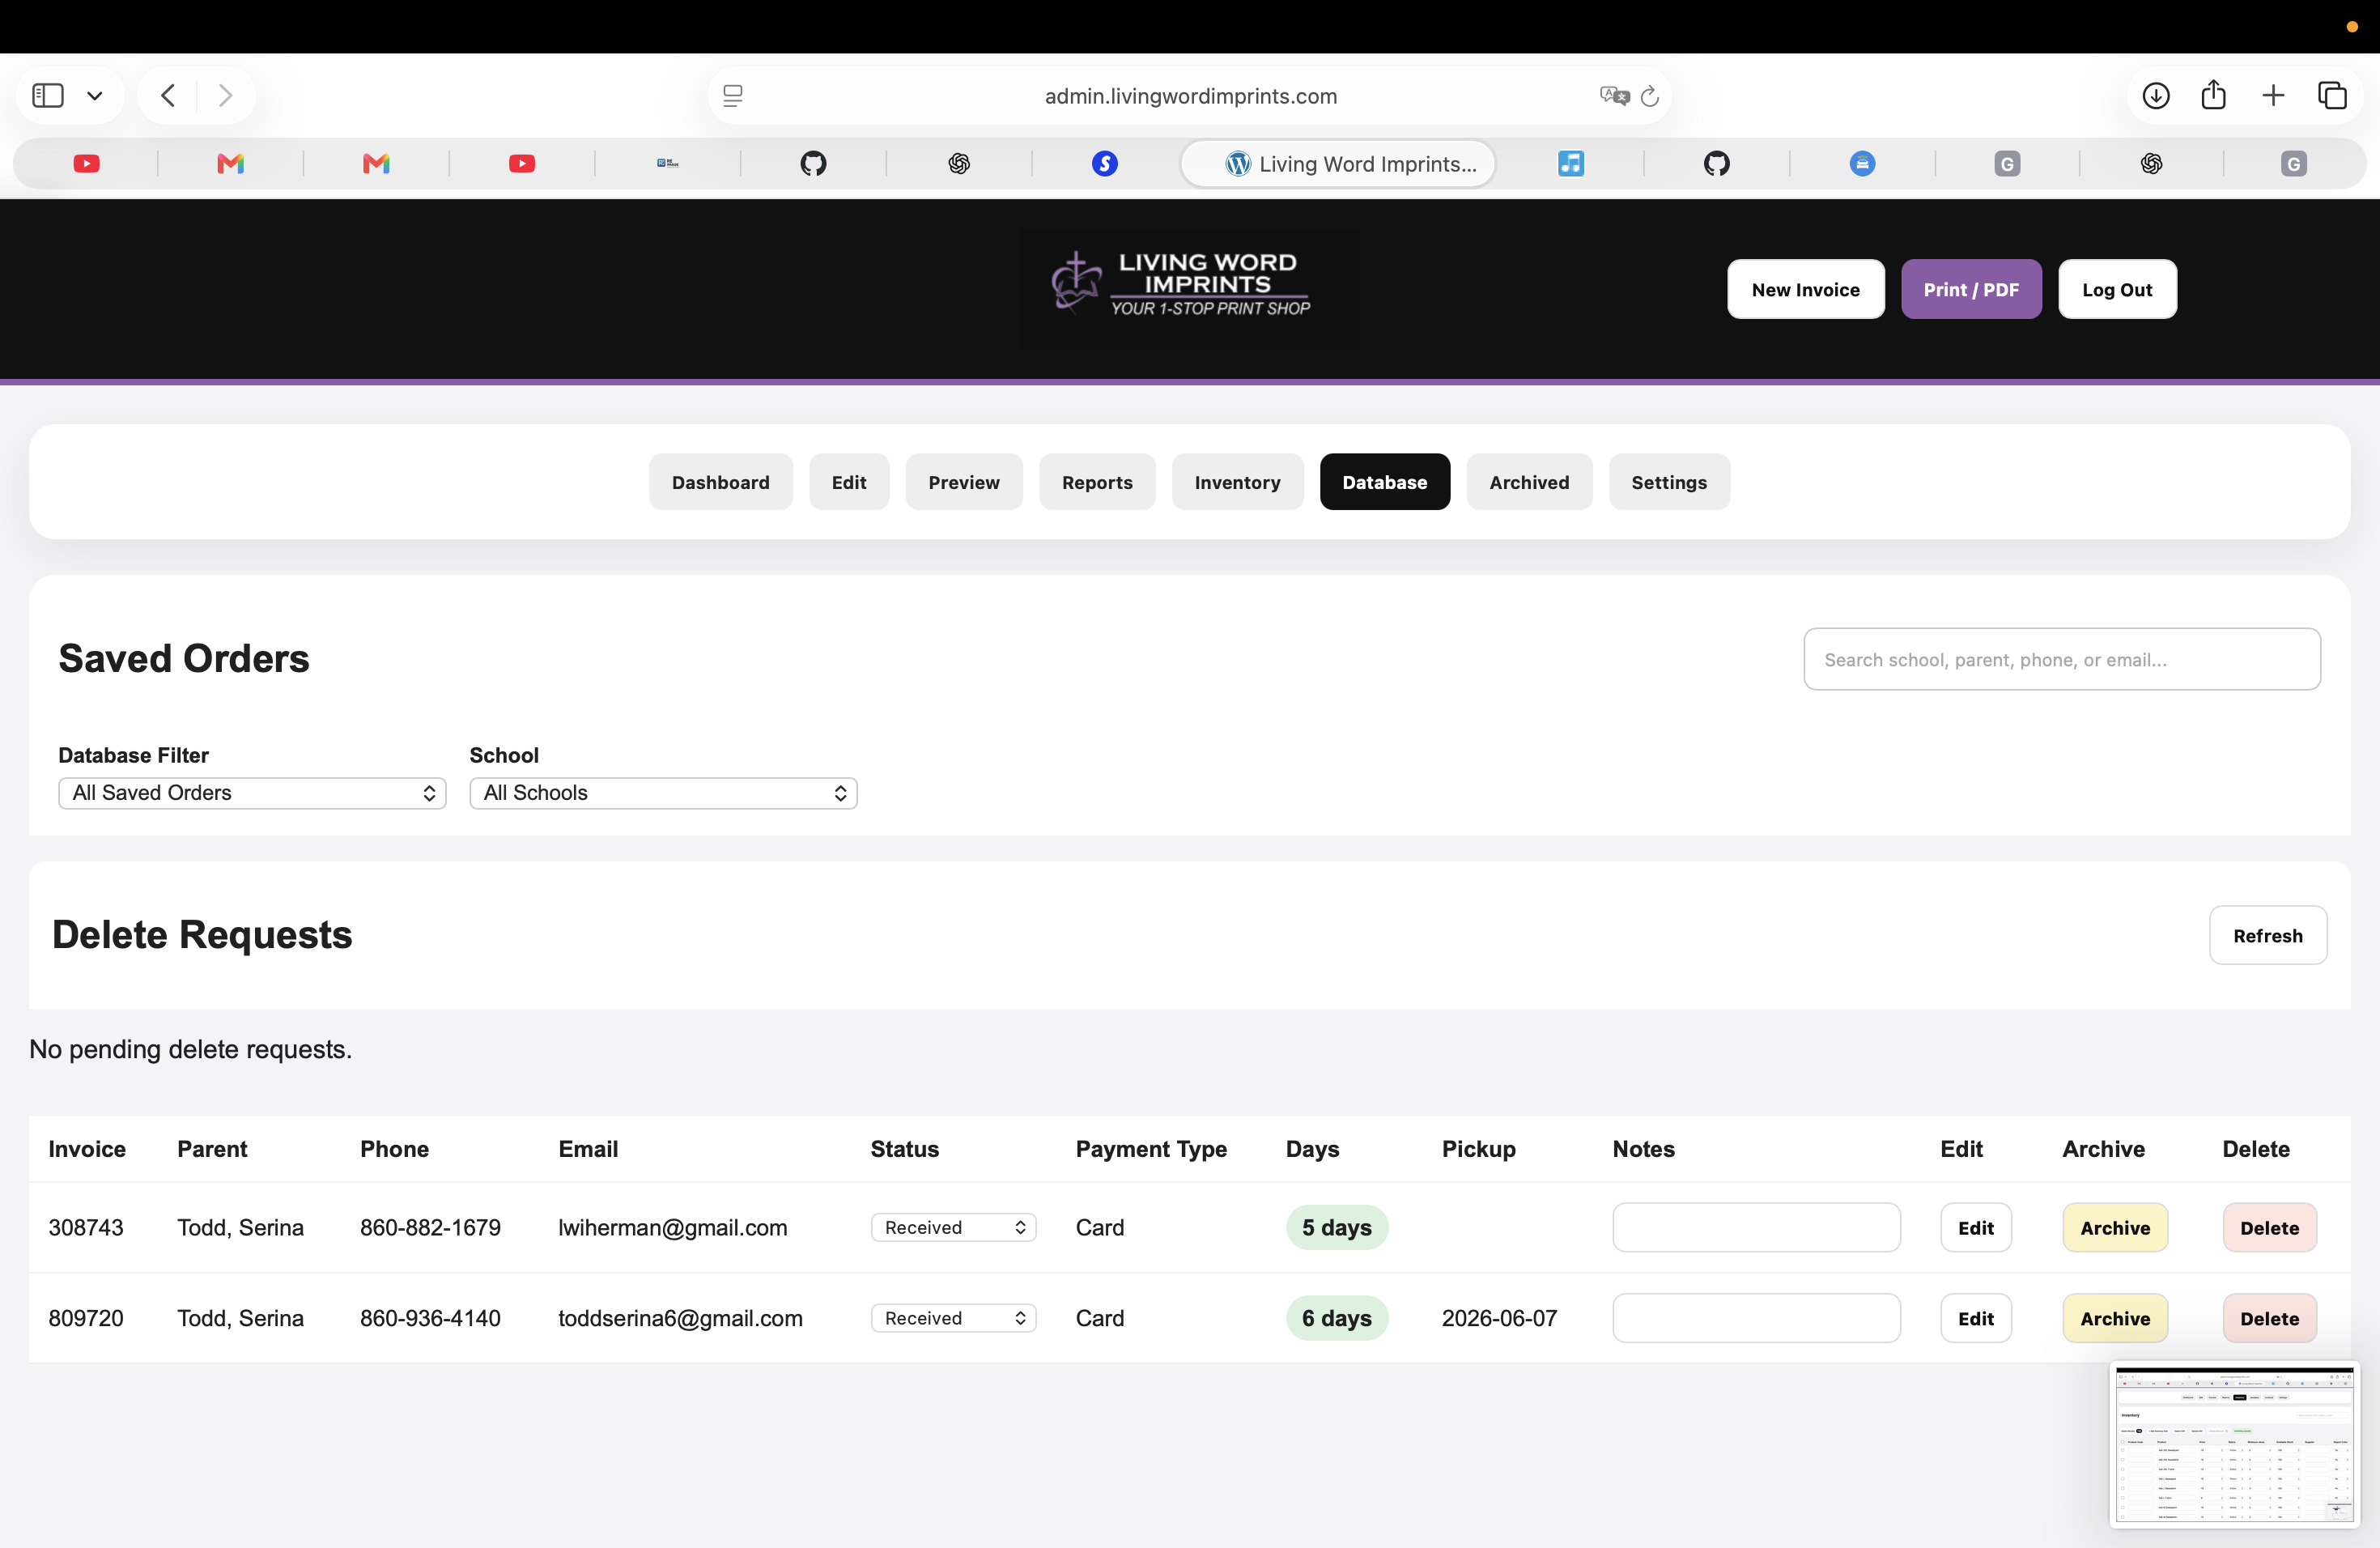The height and width of the screenshot is (1548, 2380).
Task: Open a new tab with the plus icon
Action: 2273,96
